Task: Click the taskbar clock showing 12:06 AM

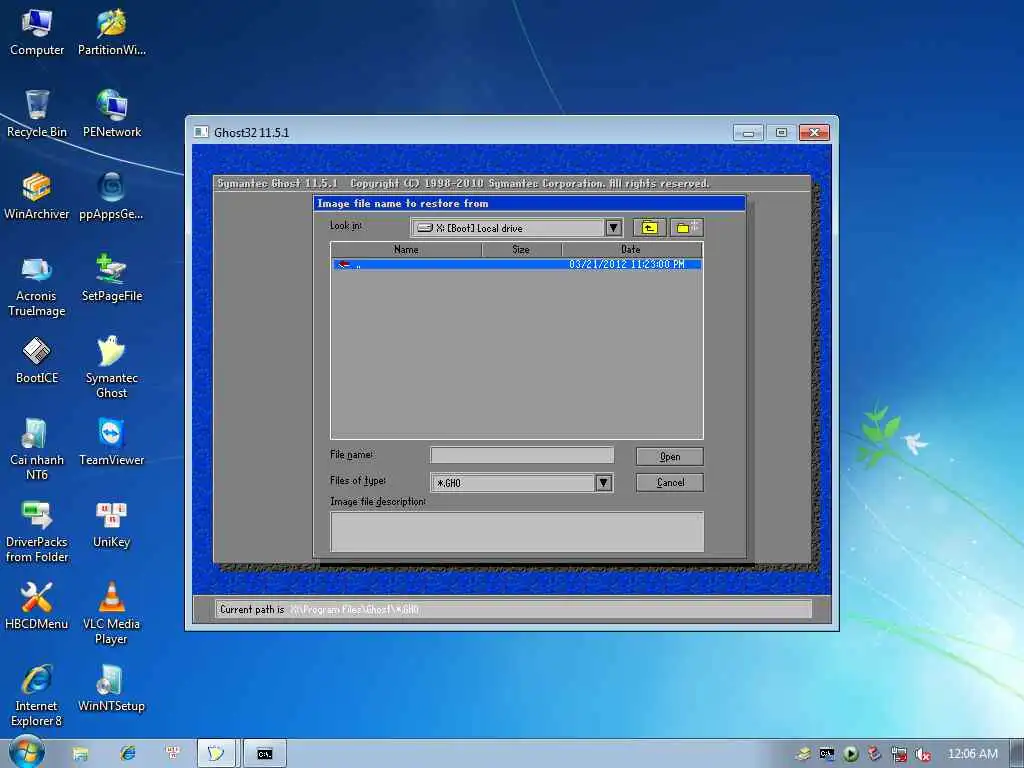Action: (972, 754)
